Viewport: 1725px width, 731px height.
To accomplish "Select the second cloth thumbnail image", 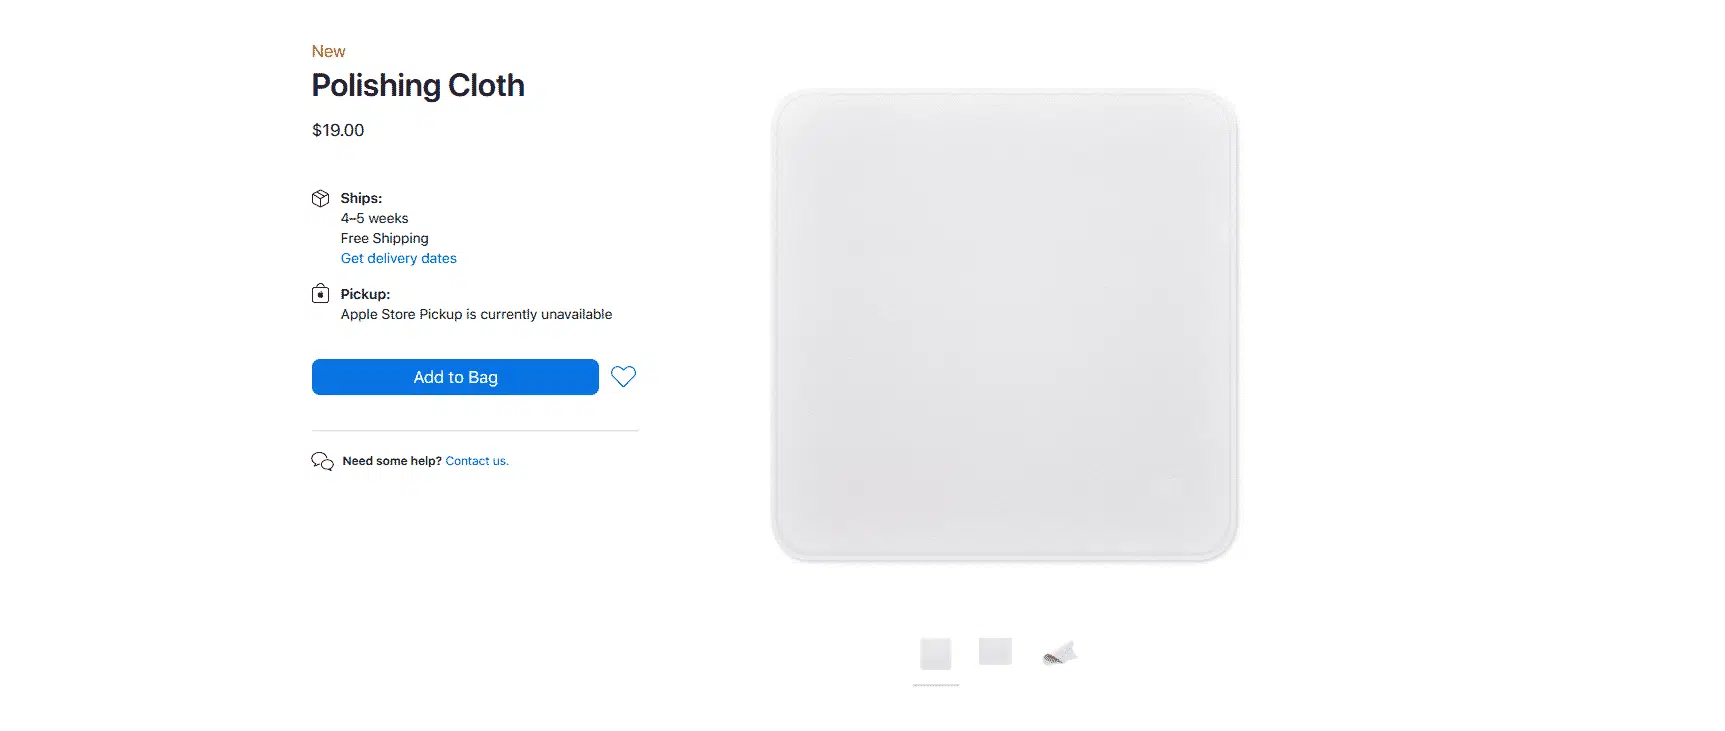I will [995, 651].
